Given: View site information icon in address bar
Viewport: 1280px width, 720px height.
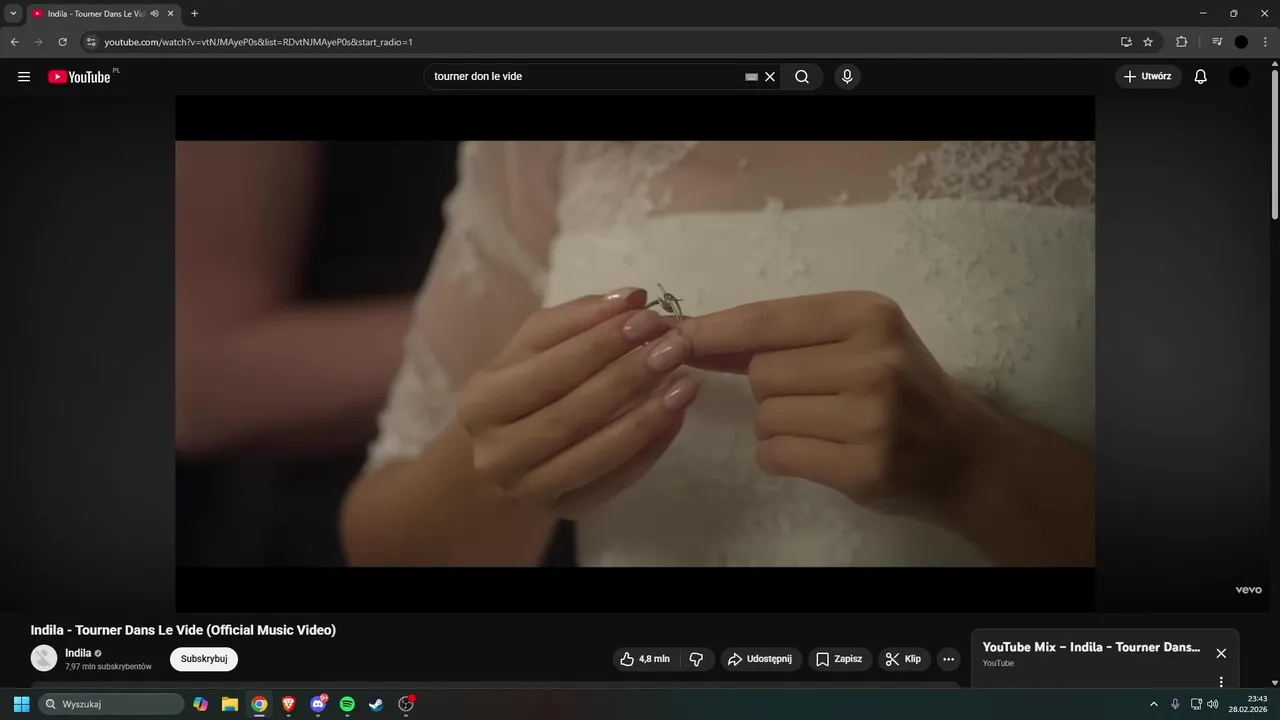Looking at the screenshot, I should point(91,42).
